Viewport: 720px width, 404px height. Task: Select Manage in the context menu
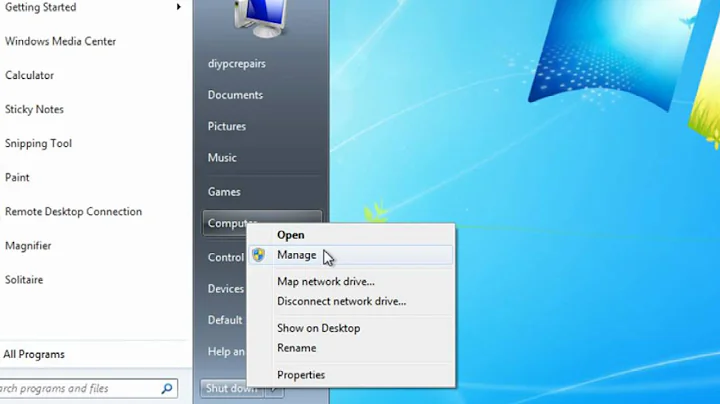[x=351, y=255]
